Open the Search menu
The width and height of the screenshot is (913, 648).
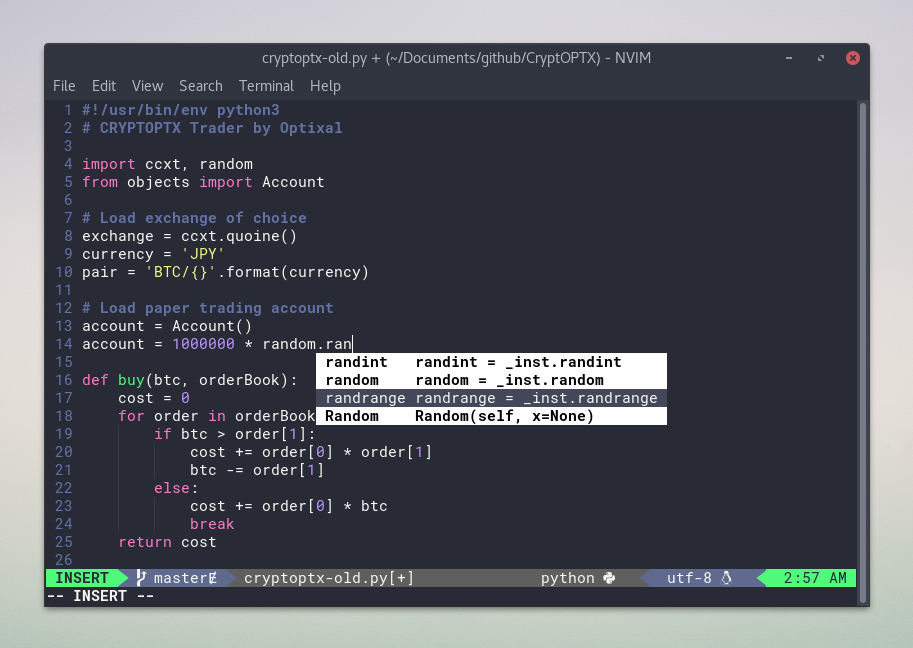click(x=201, y=86)
